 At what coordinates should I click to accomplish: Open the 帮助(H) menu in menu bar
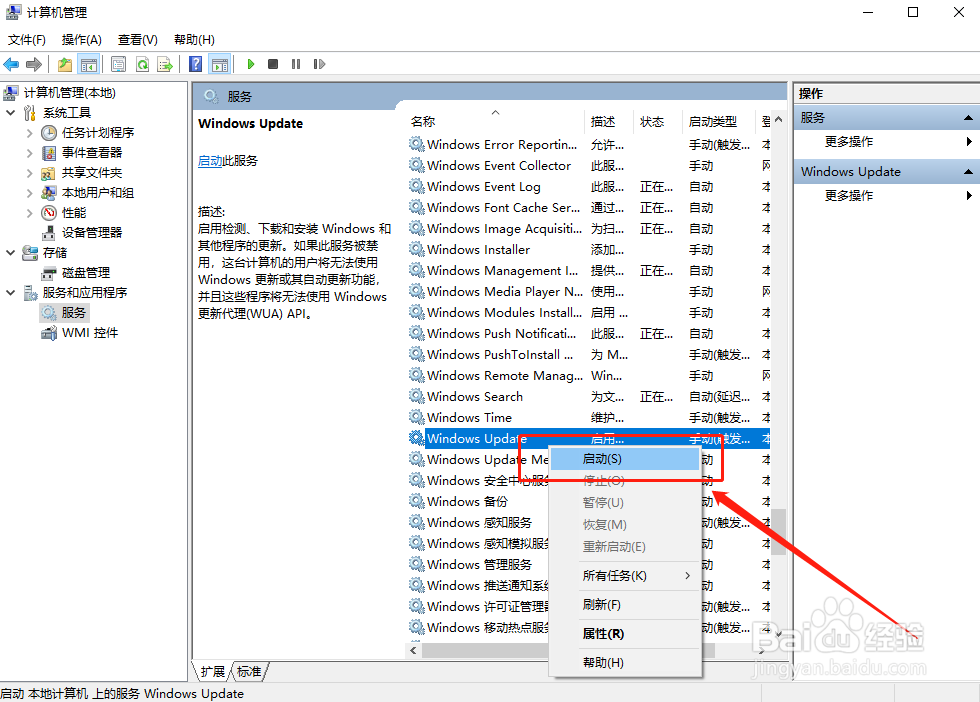tap(194, 40)
